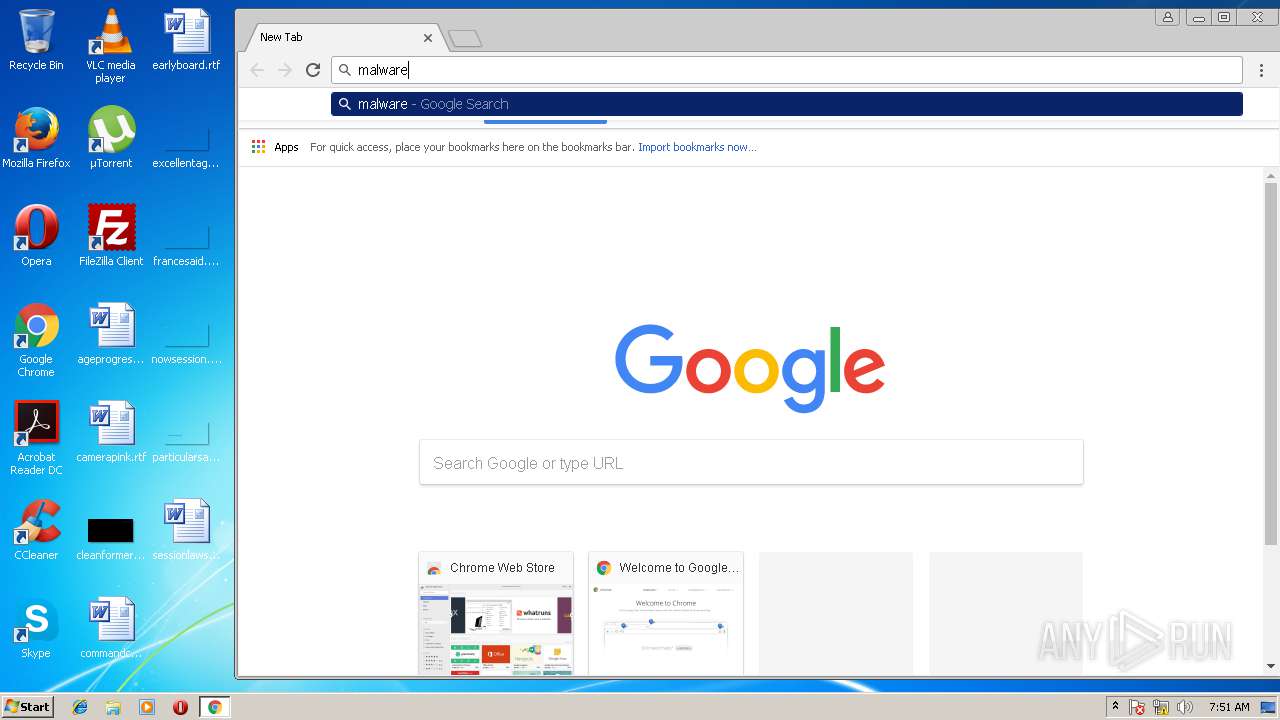This screenshot has width=1280, height=720.
Task: Click the Chrome taskbar button
Action: (214, 707)
